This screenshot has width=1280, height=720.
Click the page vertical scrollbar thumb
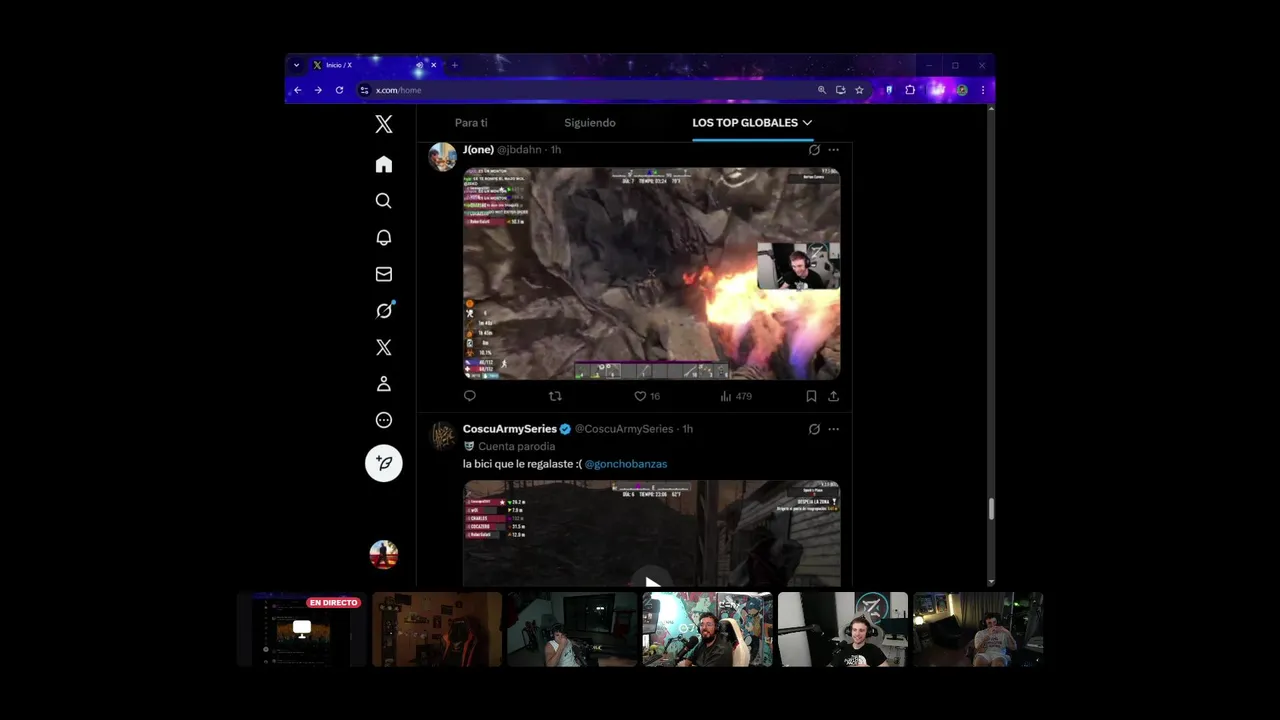click(x=991, y=509)
